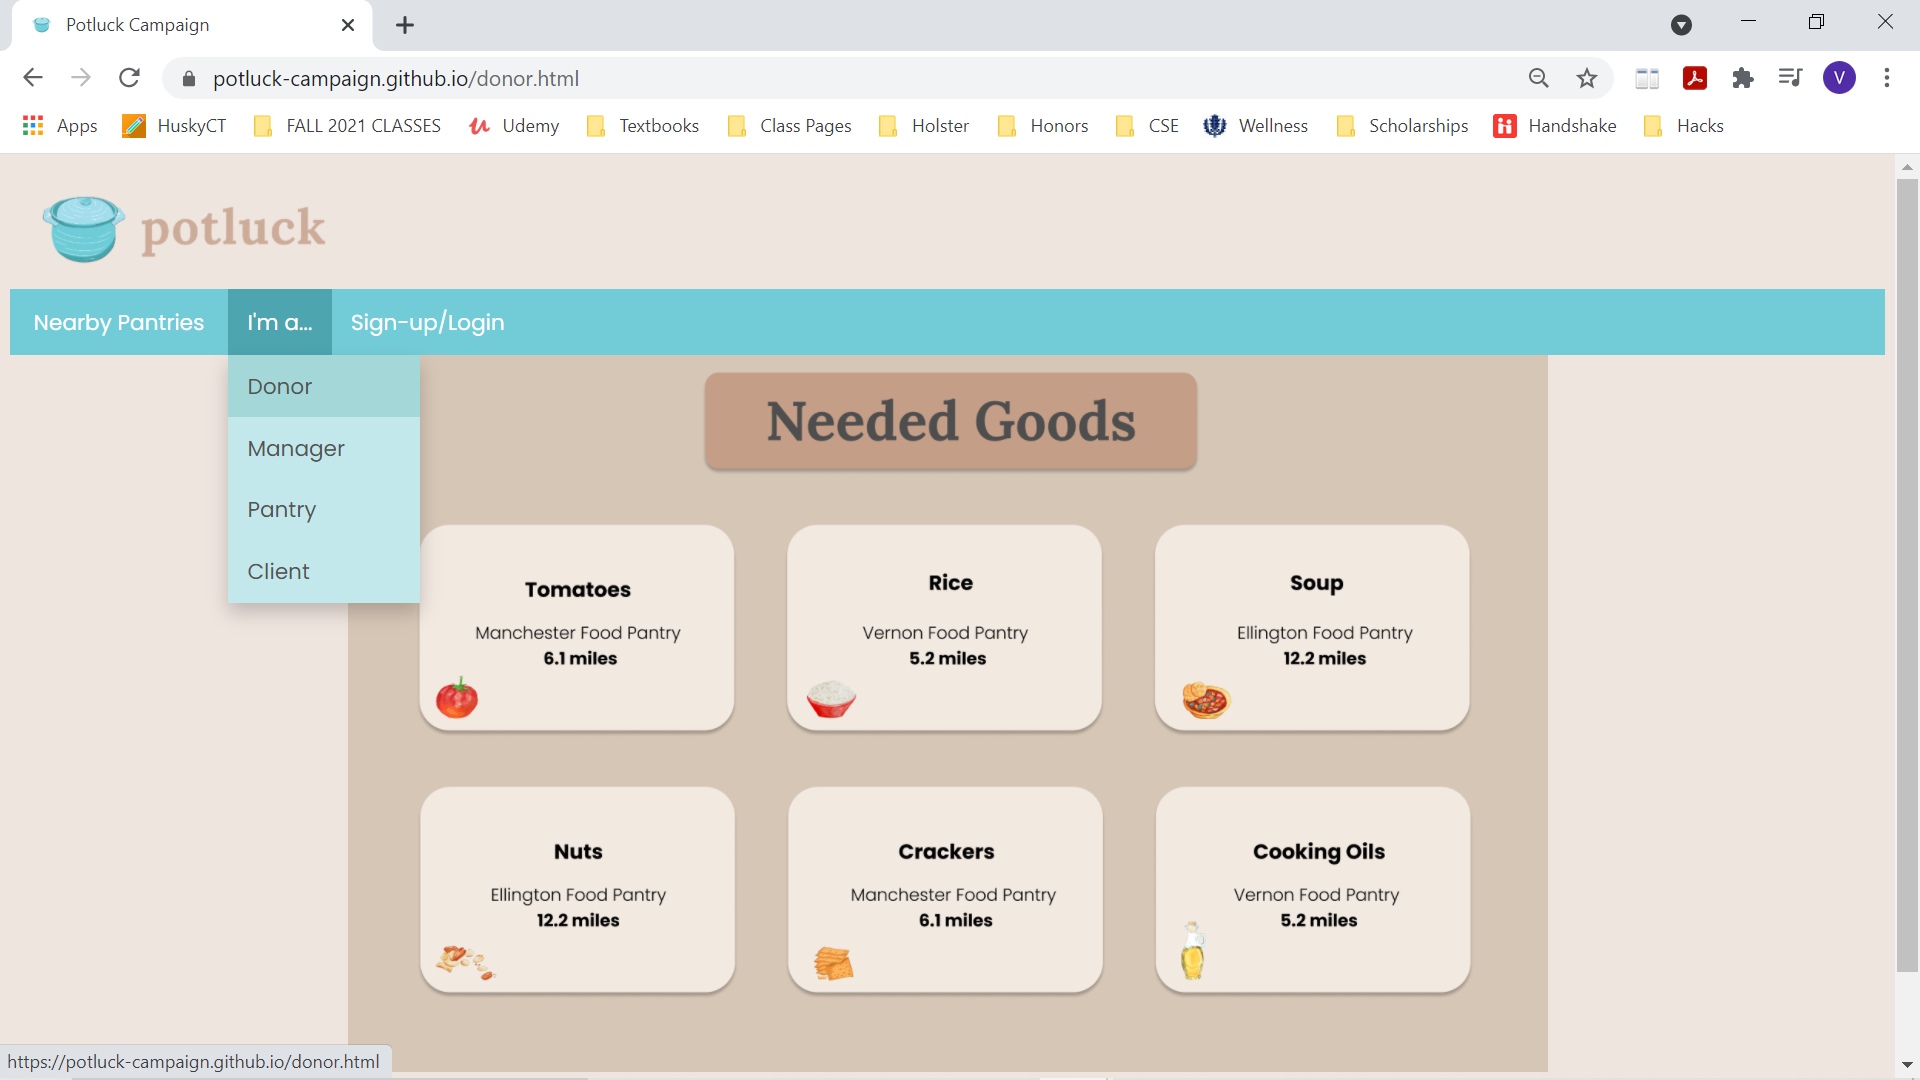The width and height of the screenshot is (1920, 1080).
Task: Open Chrome tab search dropdown arrow
Action: (x=1681, y=25)
